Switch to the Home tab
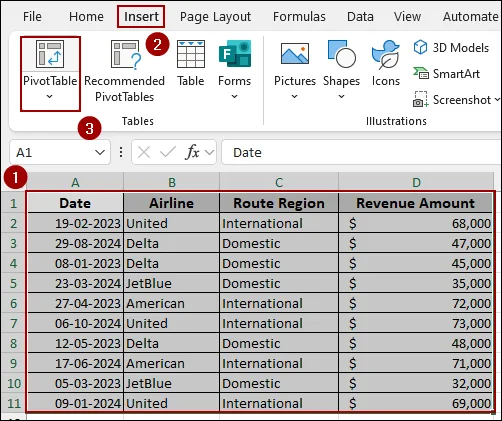Viewport: 502px width, 421px height. tap(86, 16)
